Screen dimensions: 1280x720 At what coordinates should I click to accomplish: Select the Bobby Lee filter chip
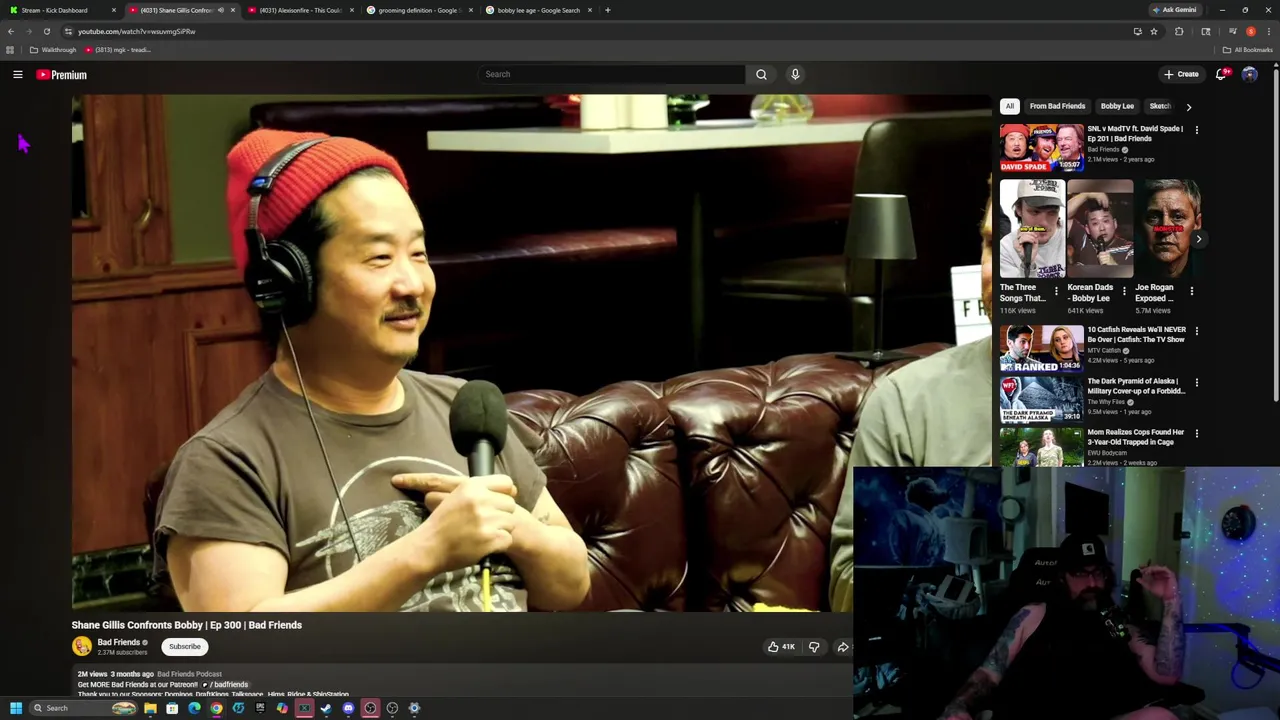click(x=1117, y=106)
